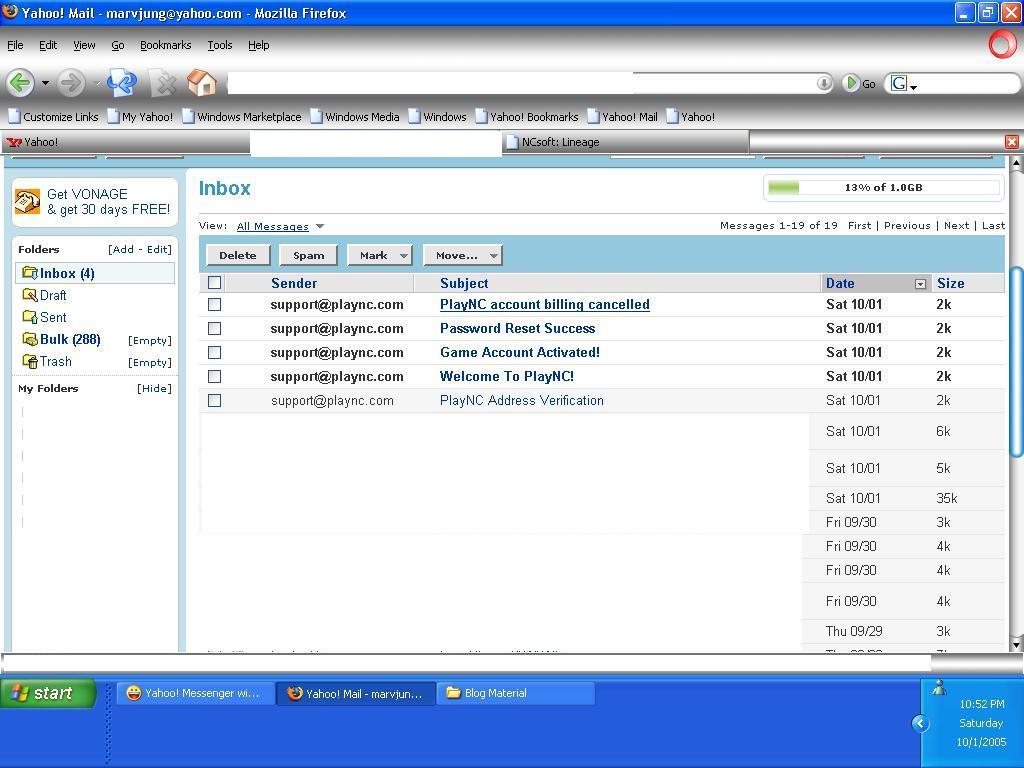
Task: Tick the select-all checkbox in header
Action: pyautogui.click(x=214, y=283)
